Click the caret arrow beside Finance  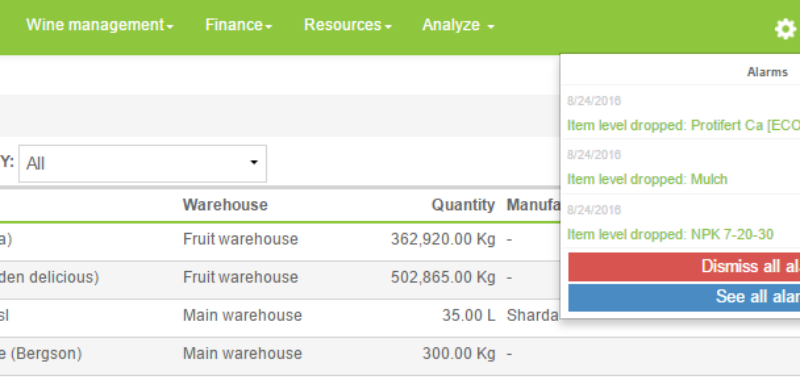click(268, 27)
